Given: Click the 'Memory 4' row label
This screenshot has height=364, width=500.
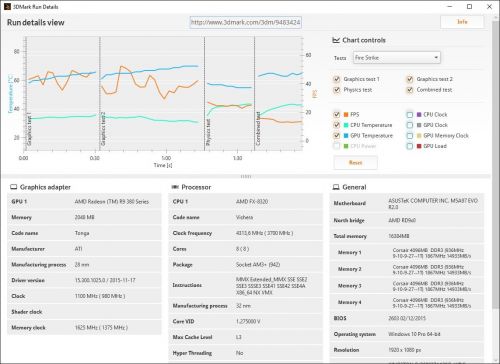Looking at the screenshot, I should 350,302.
